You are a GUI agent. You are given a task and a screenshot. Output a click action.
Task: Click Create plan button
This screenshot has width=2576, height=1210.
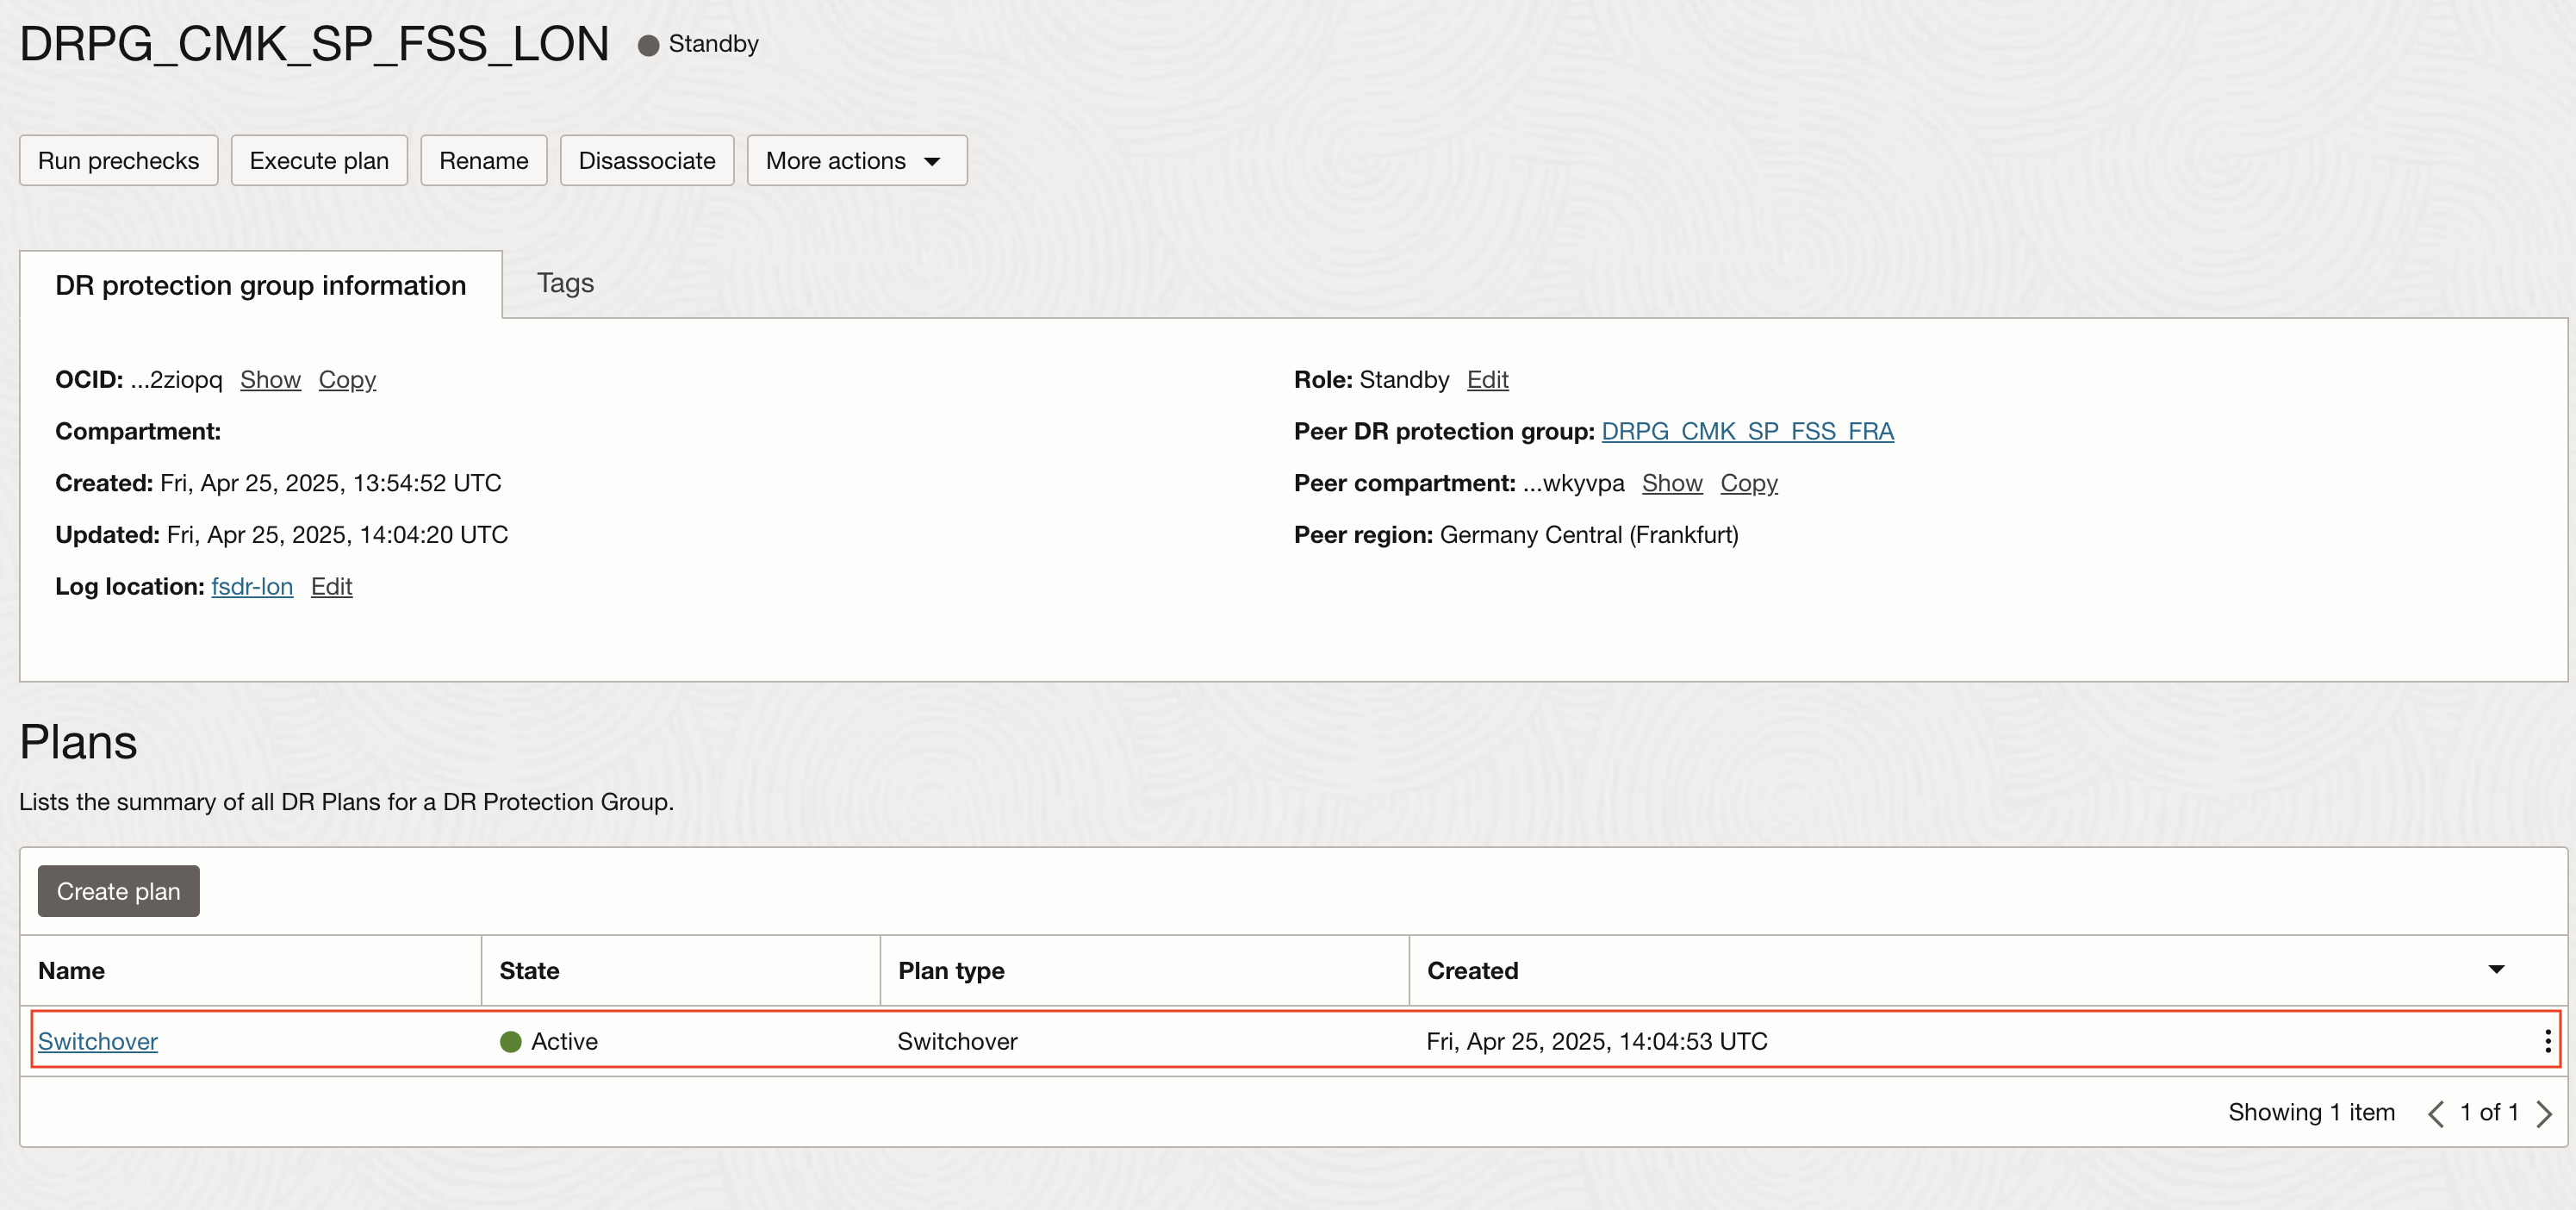[118, 890]
